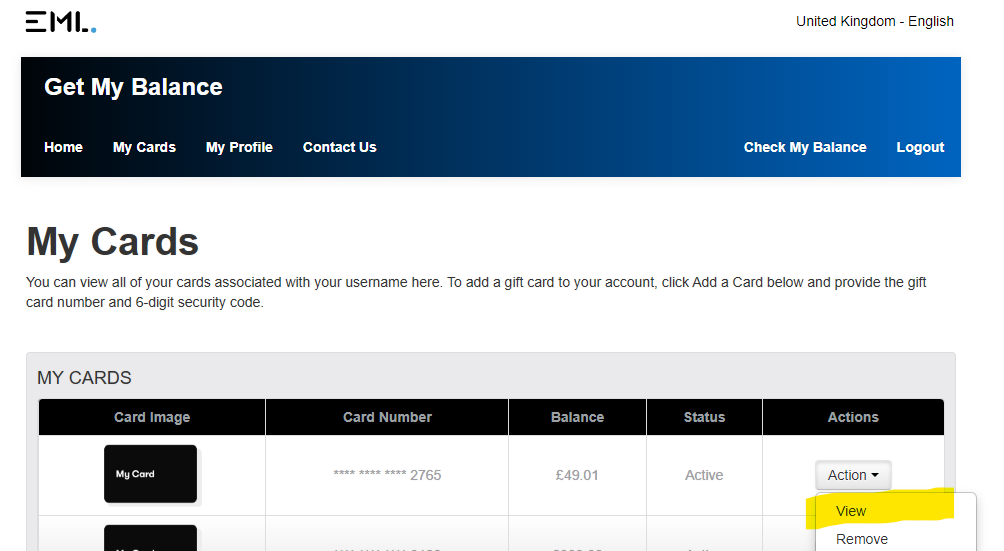
Task: Click the masked card number ending 2765
Action: (387, 475)
